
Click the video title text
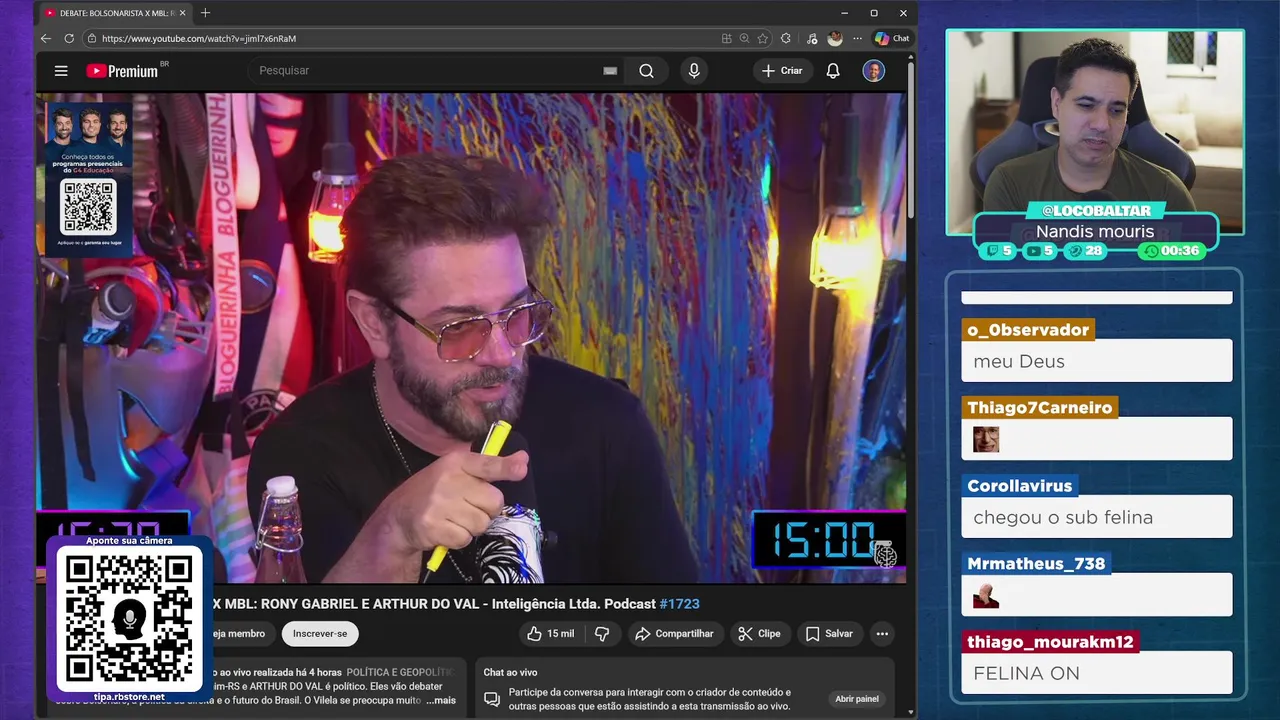[455, 604]
